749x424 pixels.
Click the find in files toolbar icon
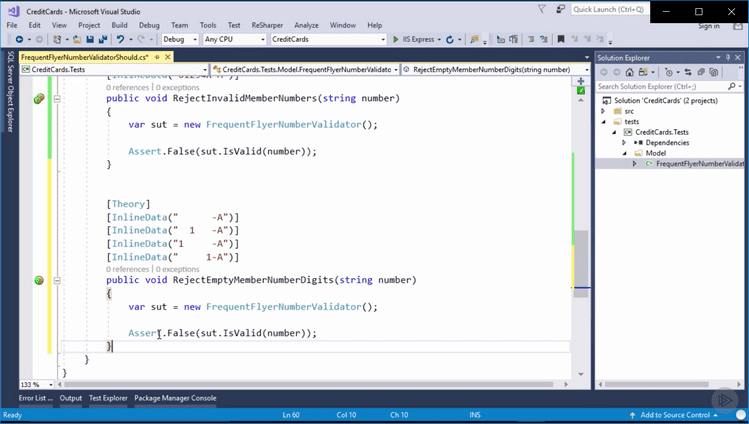pos(474,40)
